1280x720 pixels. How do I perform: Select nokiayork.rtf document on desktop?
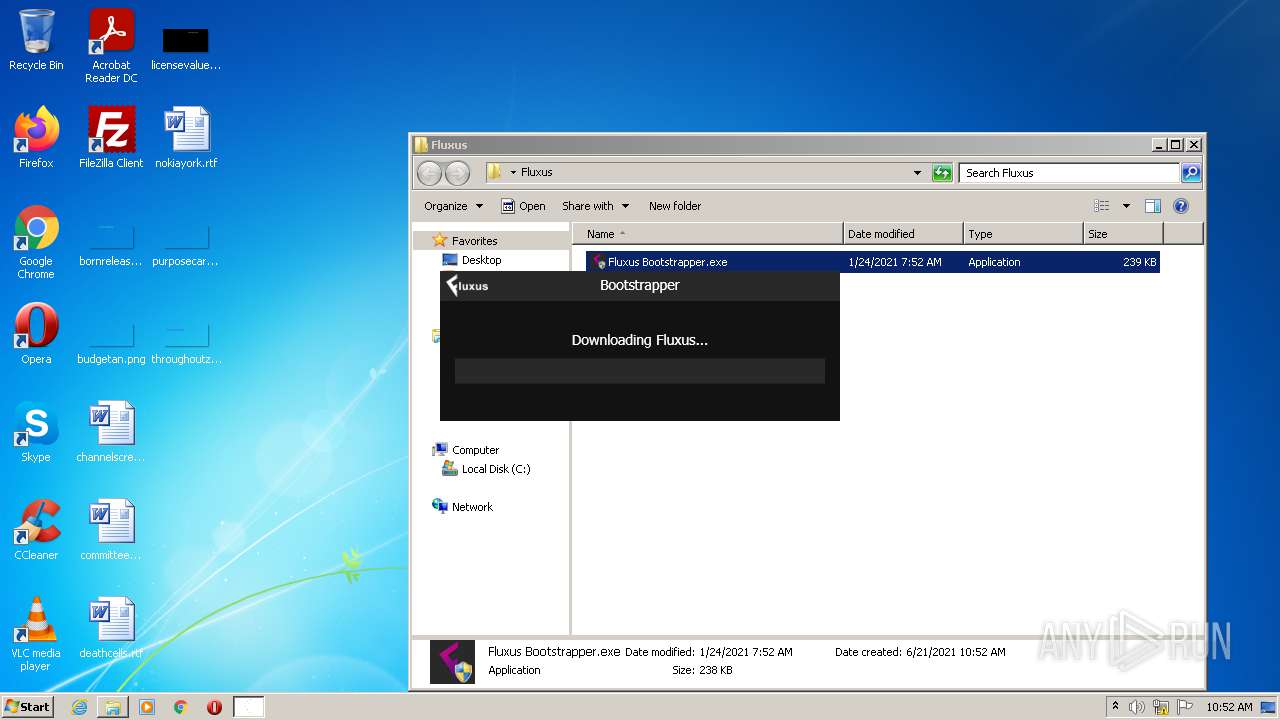[x=186, y=138]
